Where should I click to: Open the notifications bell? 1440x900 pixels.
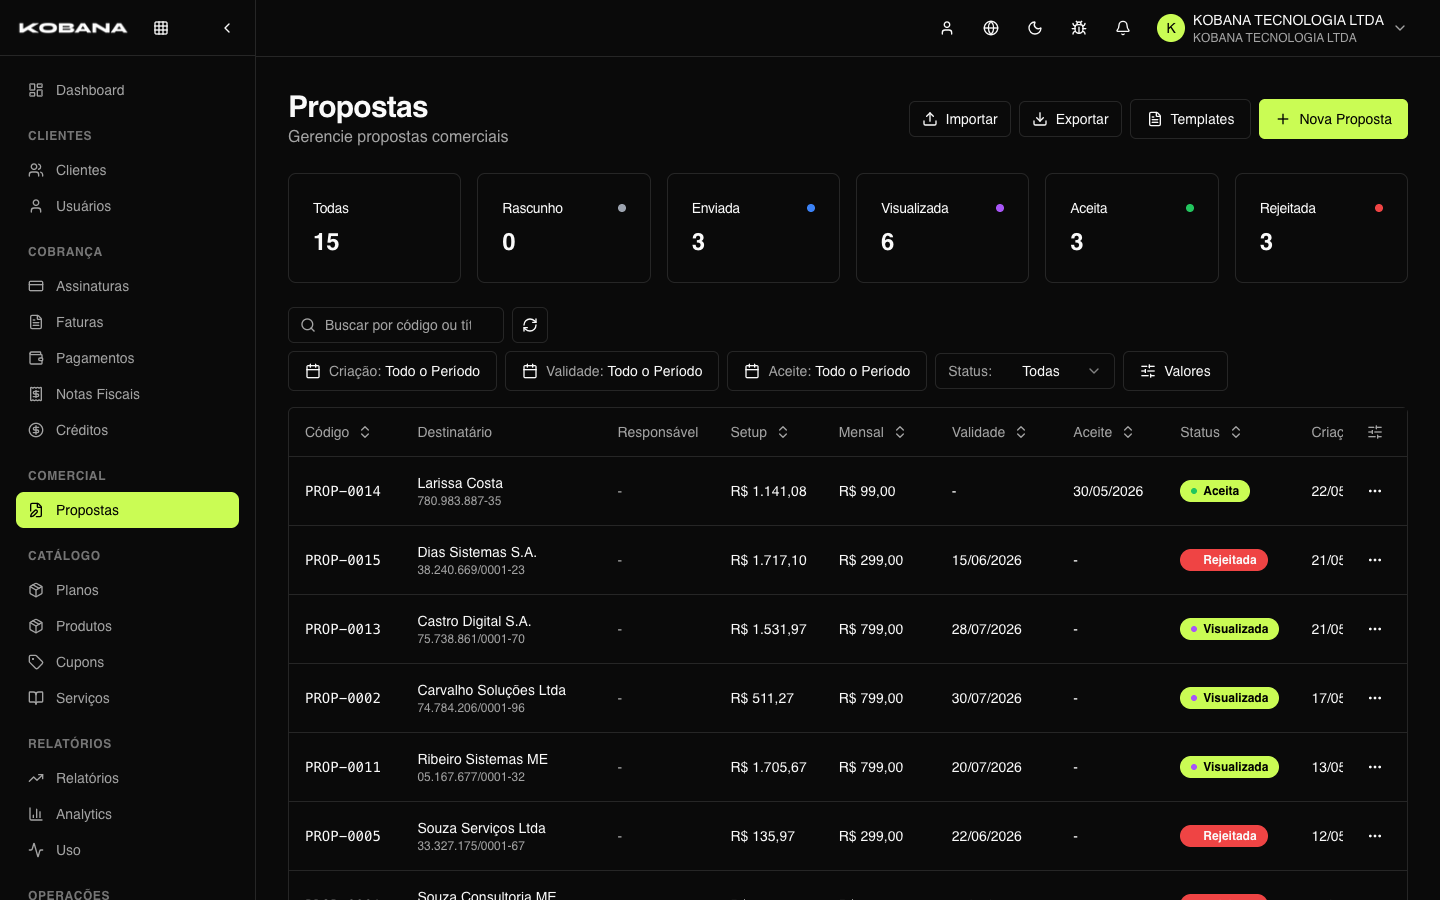[x=1123, y=28]
